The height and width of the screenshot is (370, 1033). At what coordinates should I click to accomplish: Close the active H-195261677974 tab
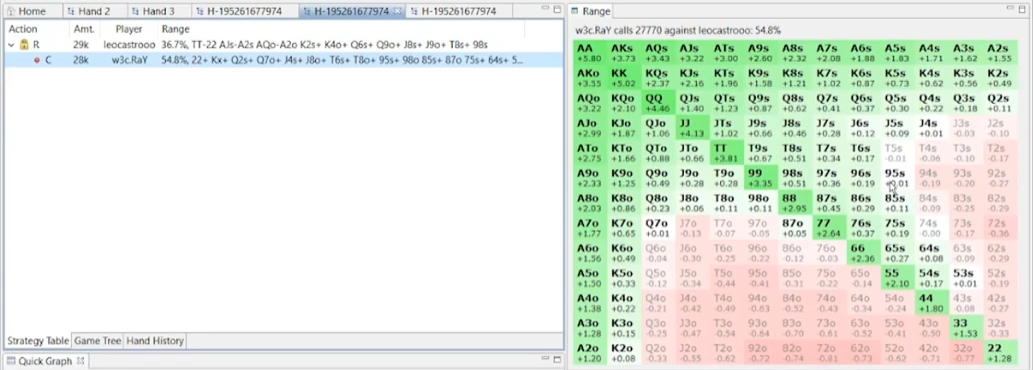pyautogui.click(x=397, y=11)
